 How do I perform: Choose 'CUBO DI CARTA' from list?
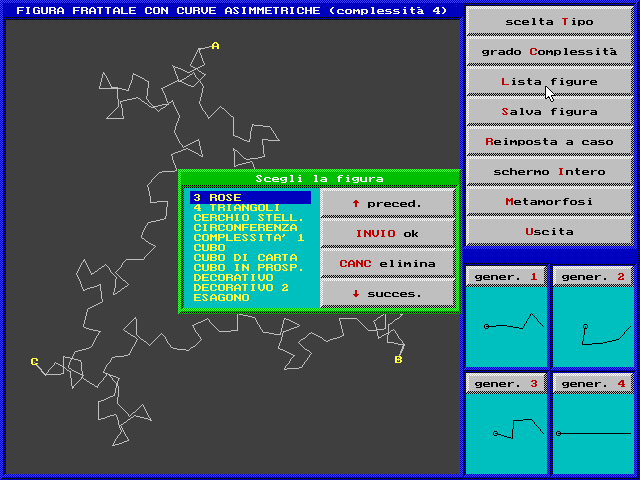pos(238,257)
